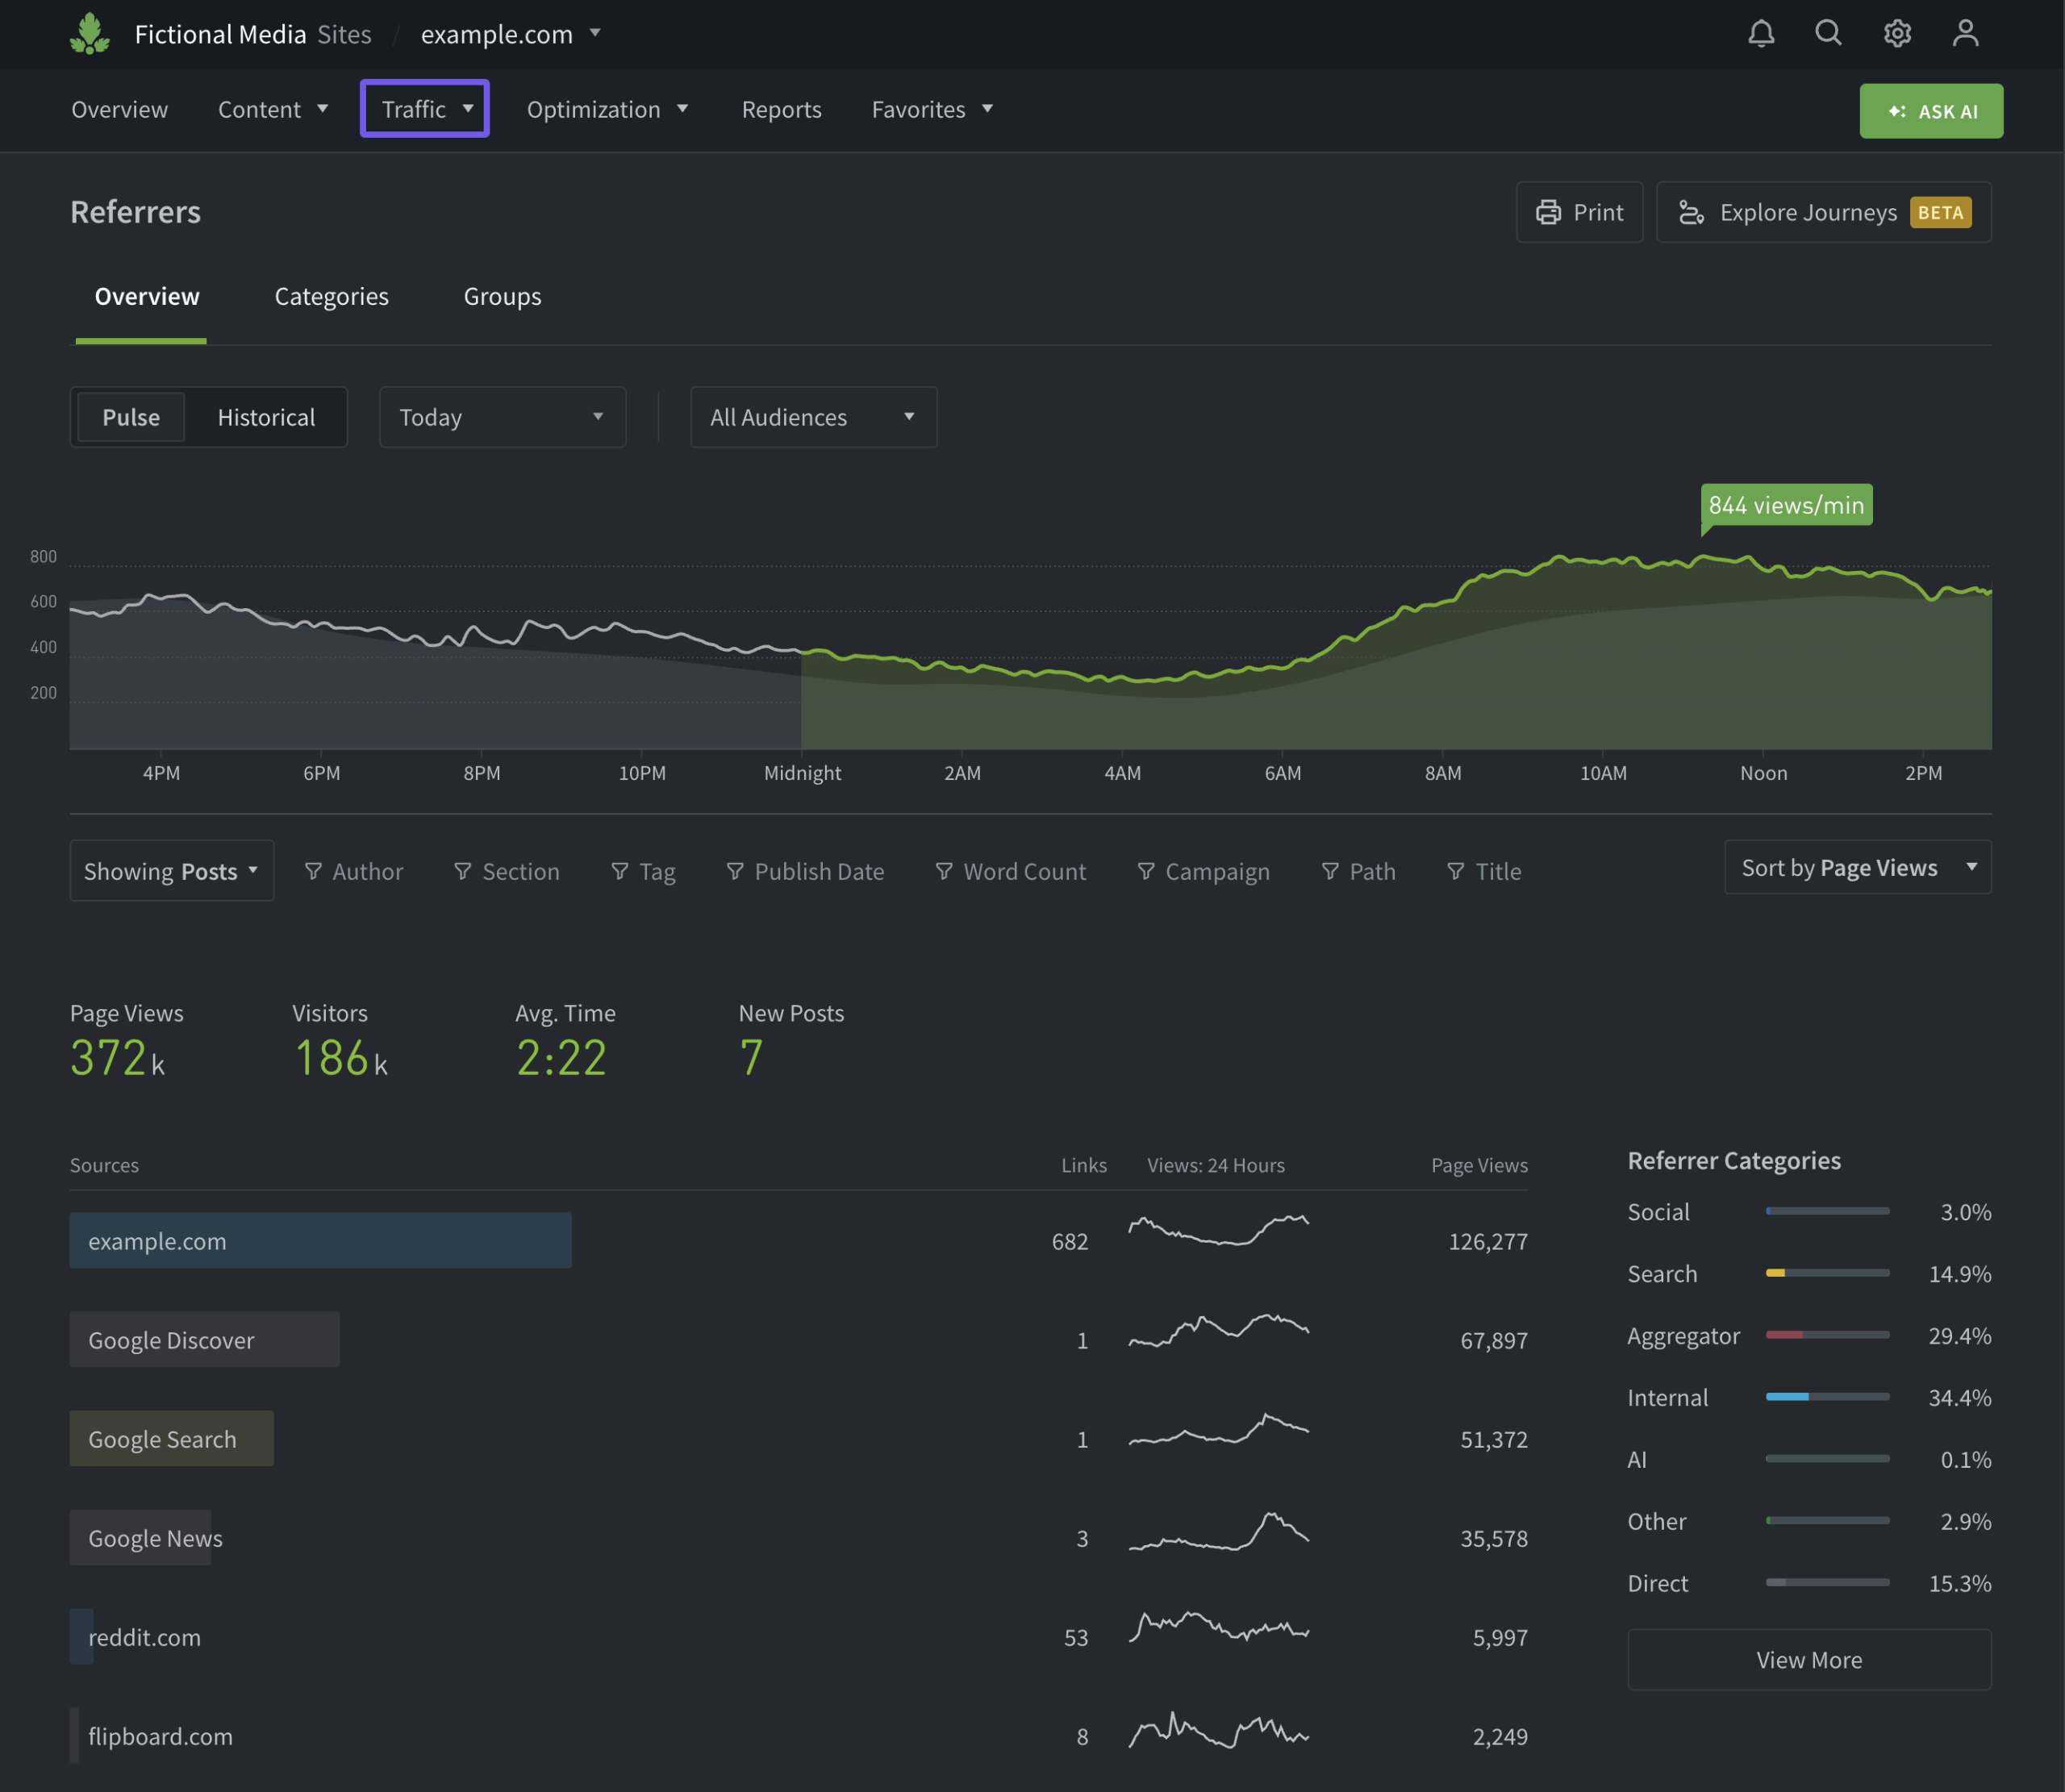Screen dimensions: 2065x1792
Task: Switch to the Categories tab
Action: click(x=331, y=297)
